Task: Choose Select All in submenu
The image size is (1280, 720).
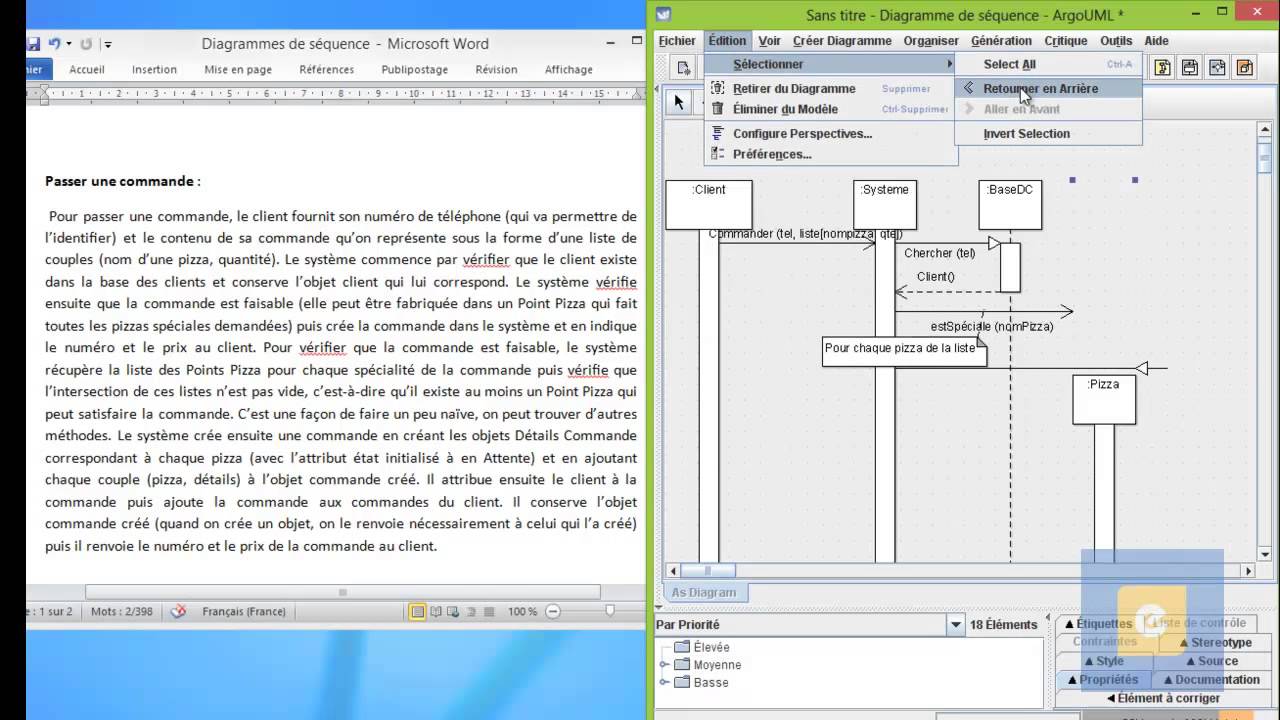Action: pyautogui.click(x=1048, y=64)
